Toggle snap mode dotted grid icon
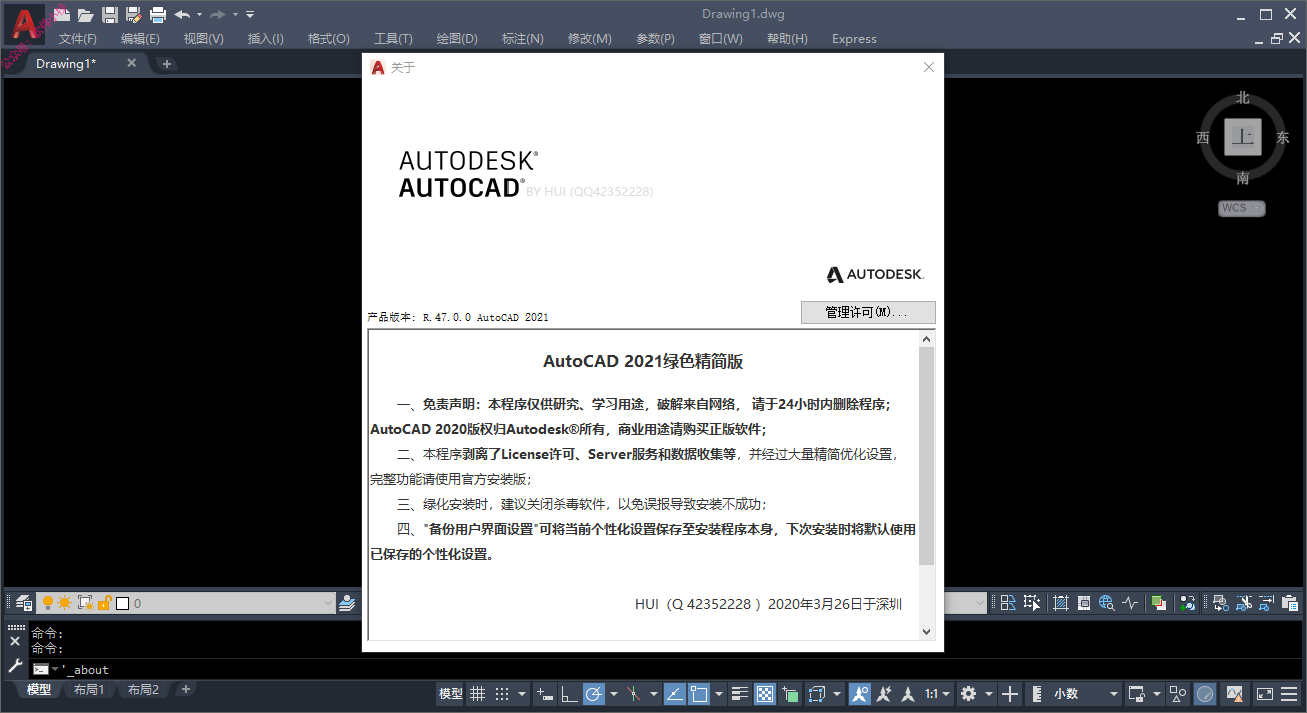The width and height of the screenshot is (1307, 713). click(x=502, y=693)
